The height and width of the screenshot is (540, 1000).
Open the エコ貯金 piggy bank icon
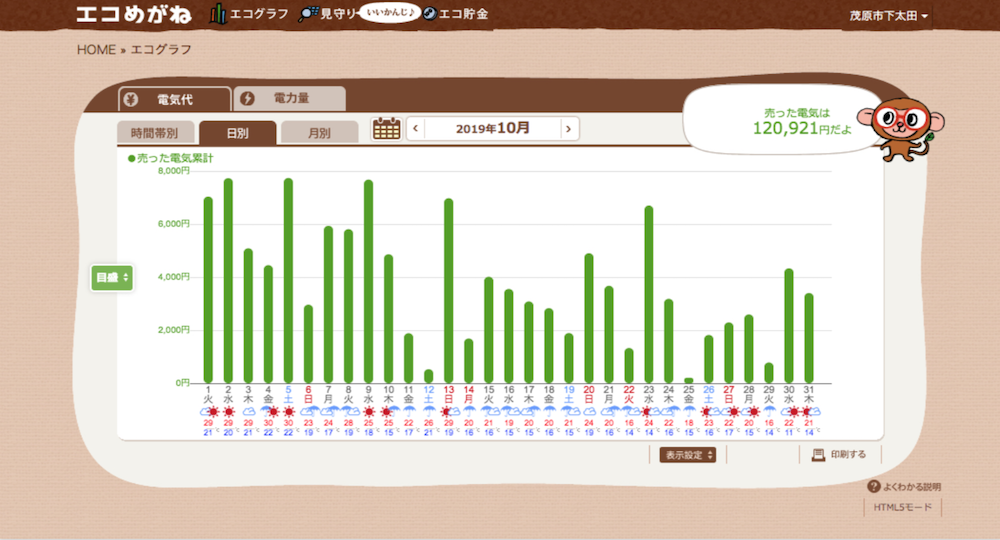(430, 13)
